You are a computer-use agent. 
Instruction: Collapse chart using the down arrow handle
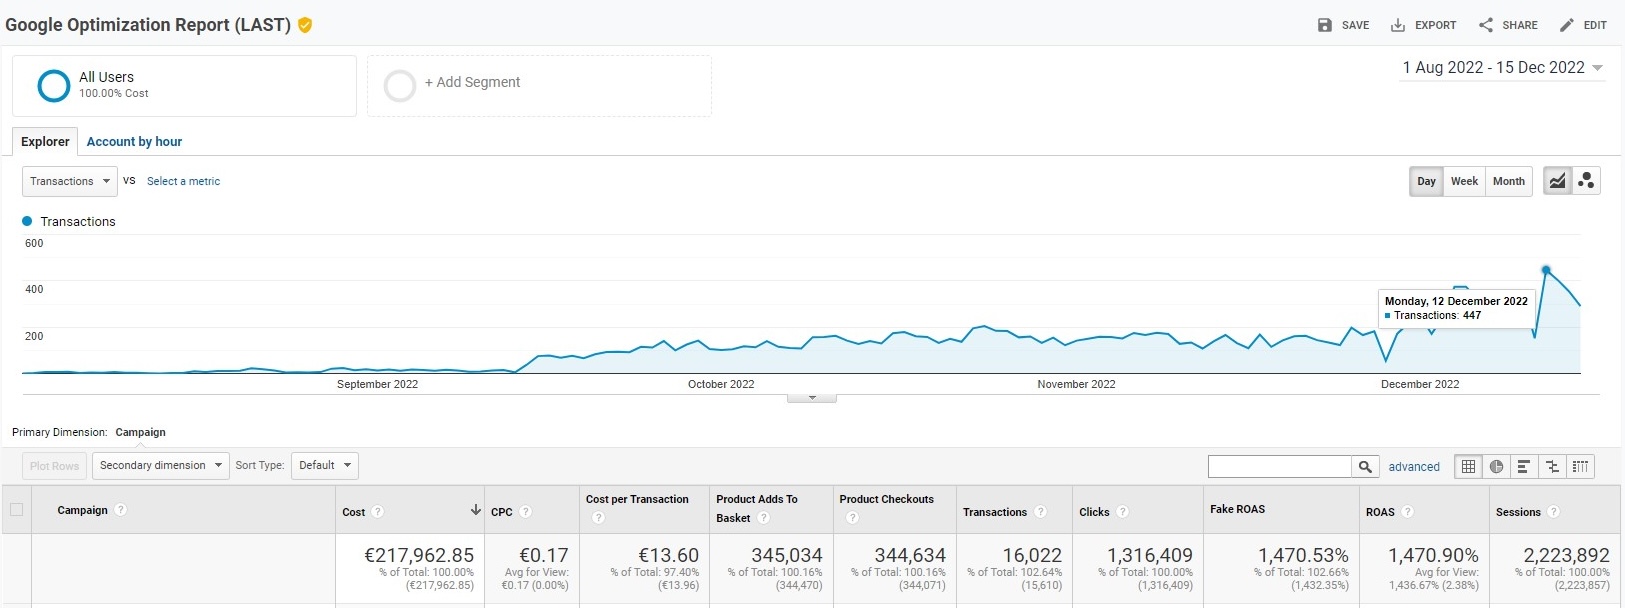click(x=812, y=398)
